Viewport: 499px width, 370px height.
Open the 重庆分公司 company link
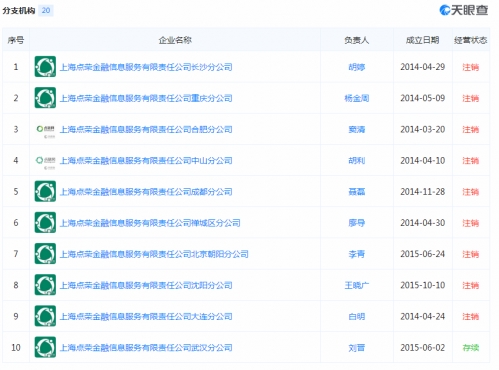coord(146,98)
